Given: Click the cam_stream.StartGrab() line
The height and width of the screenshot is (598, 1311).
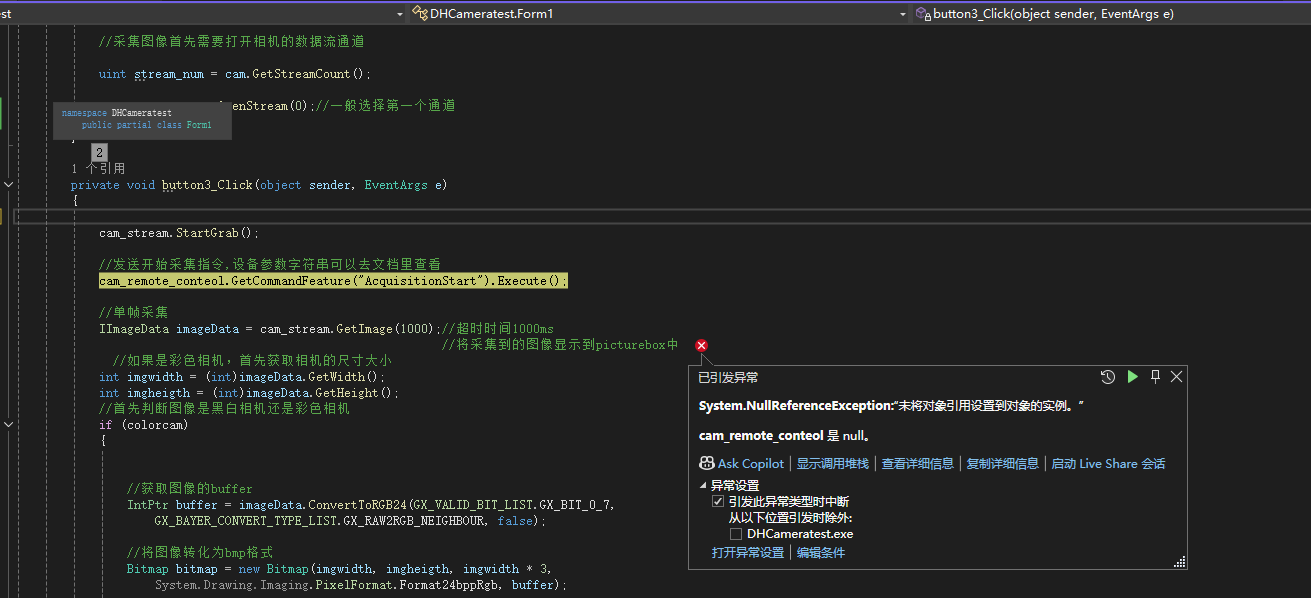Looking at the screenshot, I should (x=179, y=233).
